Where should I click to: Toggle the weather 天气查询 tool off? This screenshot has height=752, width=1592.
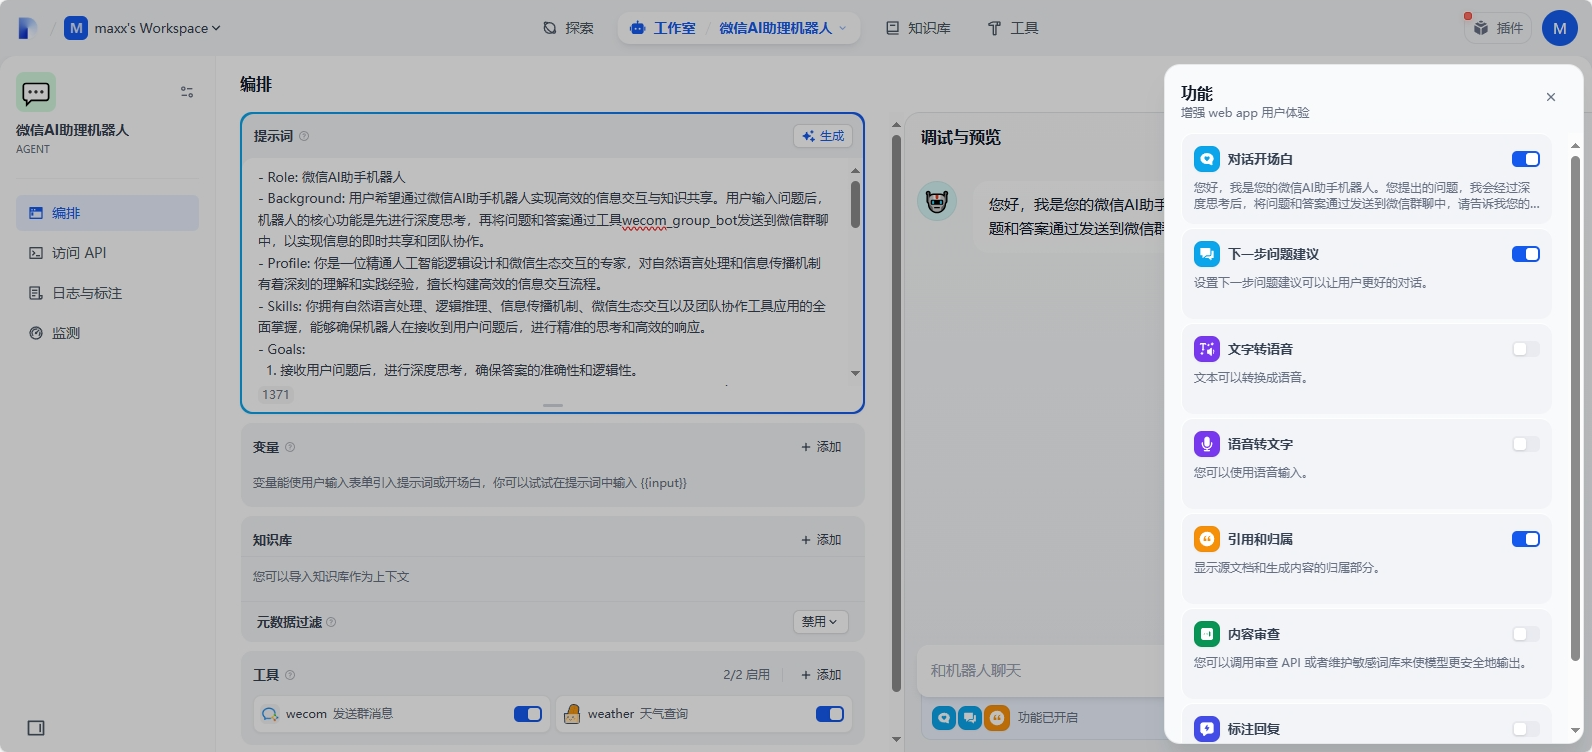click(x=830, y=714)
